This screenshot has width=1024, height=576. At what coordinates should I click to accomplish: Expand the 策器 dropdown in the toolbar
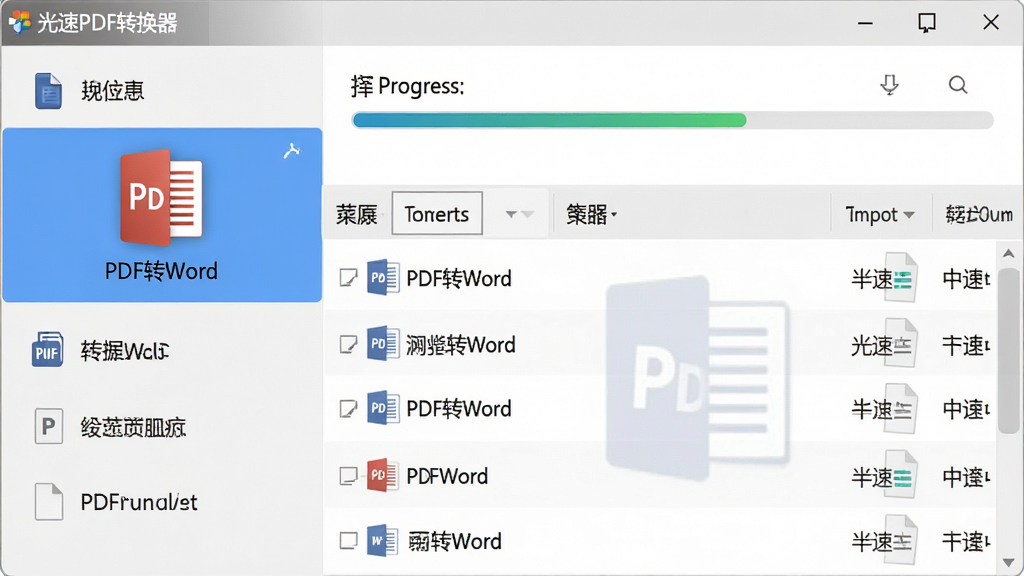(x=592, y=214)
